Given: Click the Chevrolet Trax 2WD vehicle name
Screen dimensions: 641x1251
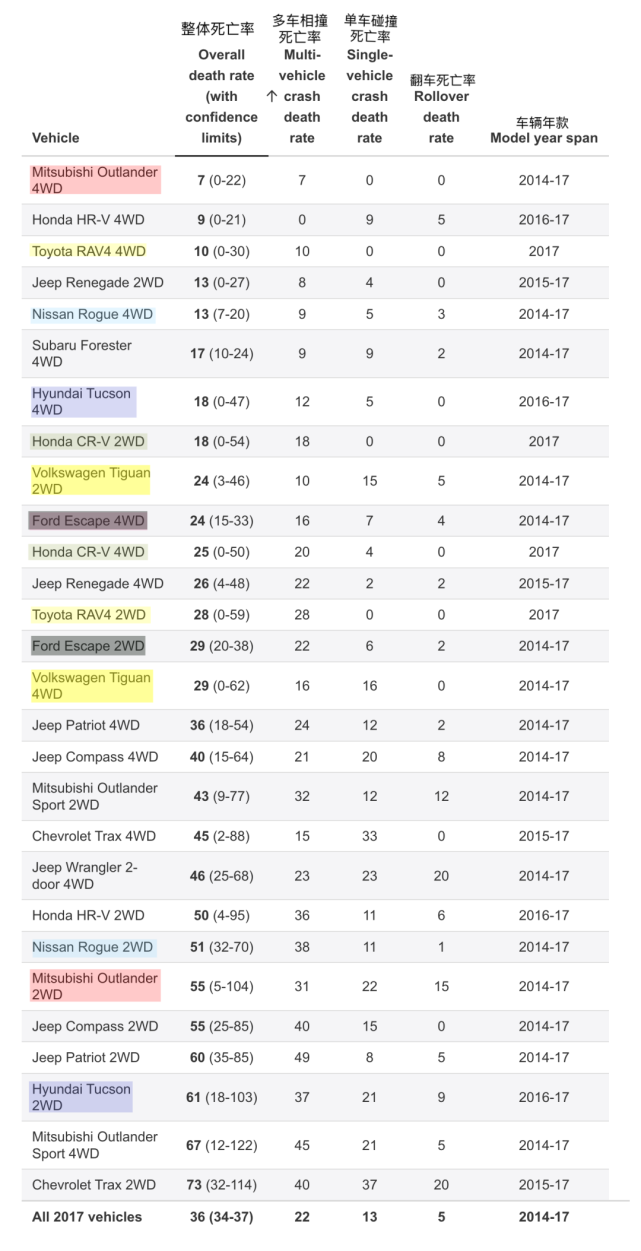Looking at the screenshot, I should (94, 1185).
